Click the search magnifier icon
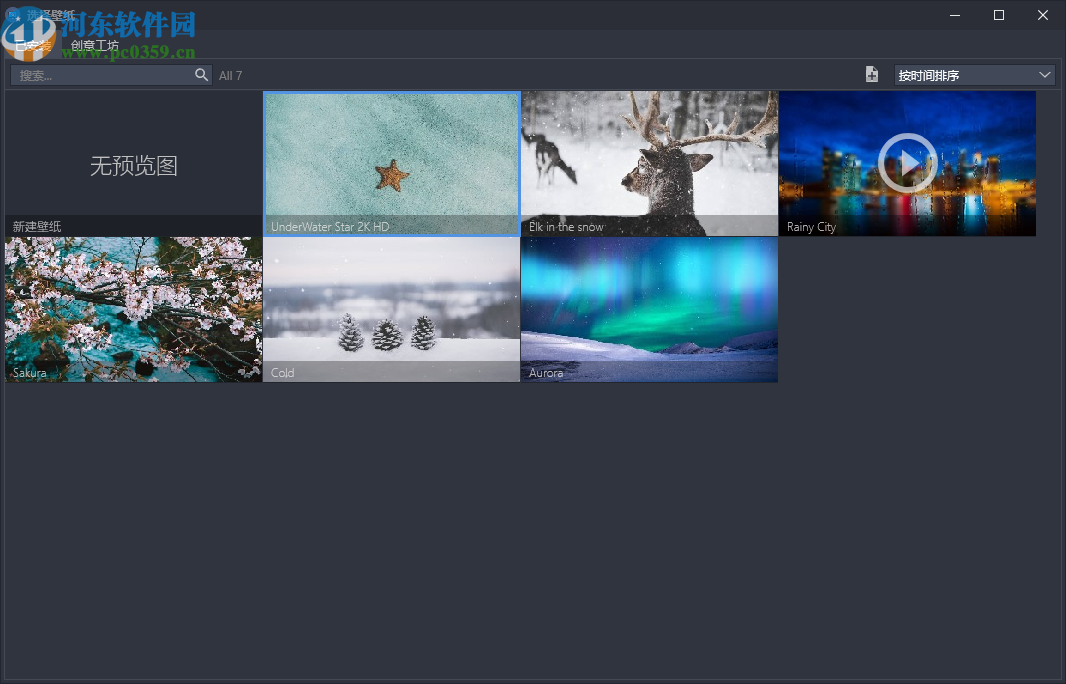 point(201,75)
